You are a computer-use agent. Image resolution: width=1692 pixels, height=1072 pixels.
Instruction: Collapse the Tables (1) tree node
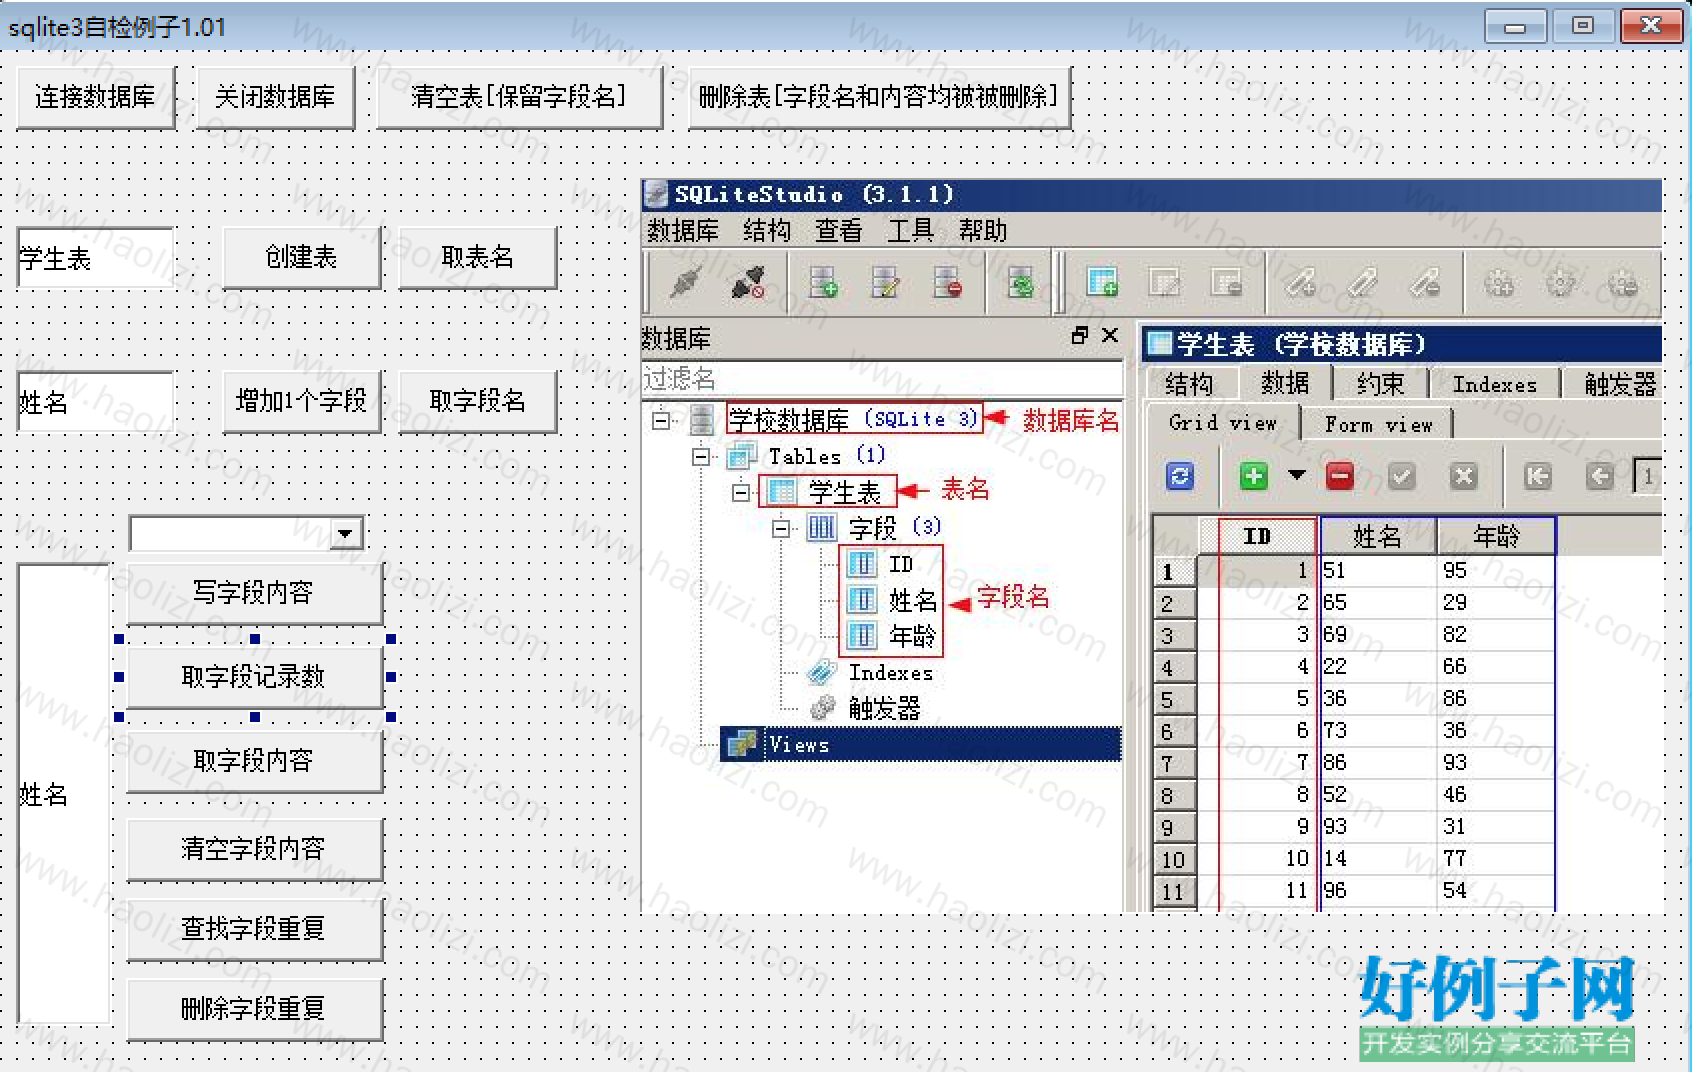pyautogui.click(x=701, y=457)
